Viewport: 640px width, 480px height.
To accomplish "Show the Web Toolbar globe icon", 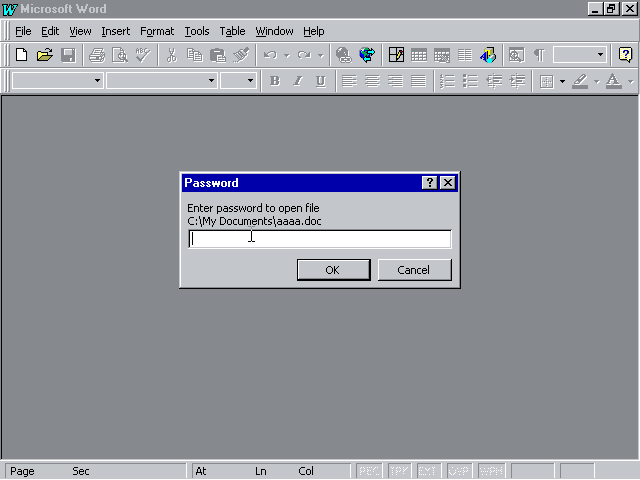I will pyautogui.click(x=367, y=55).
